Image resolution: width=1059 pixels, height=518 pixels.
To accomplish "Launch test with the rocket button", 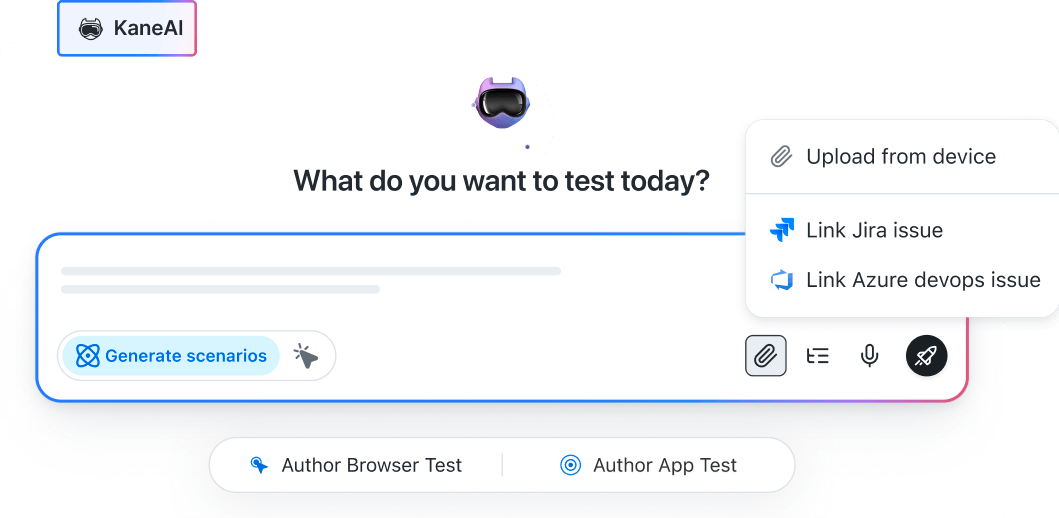I will pyautogui.click(x=926, y=356).
